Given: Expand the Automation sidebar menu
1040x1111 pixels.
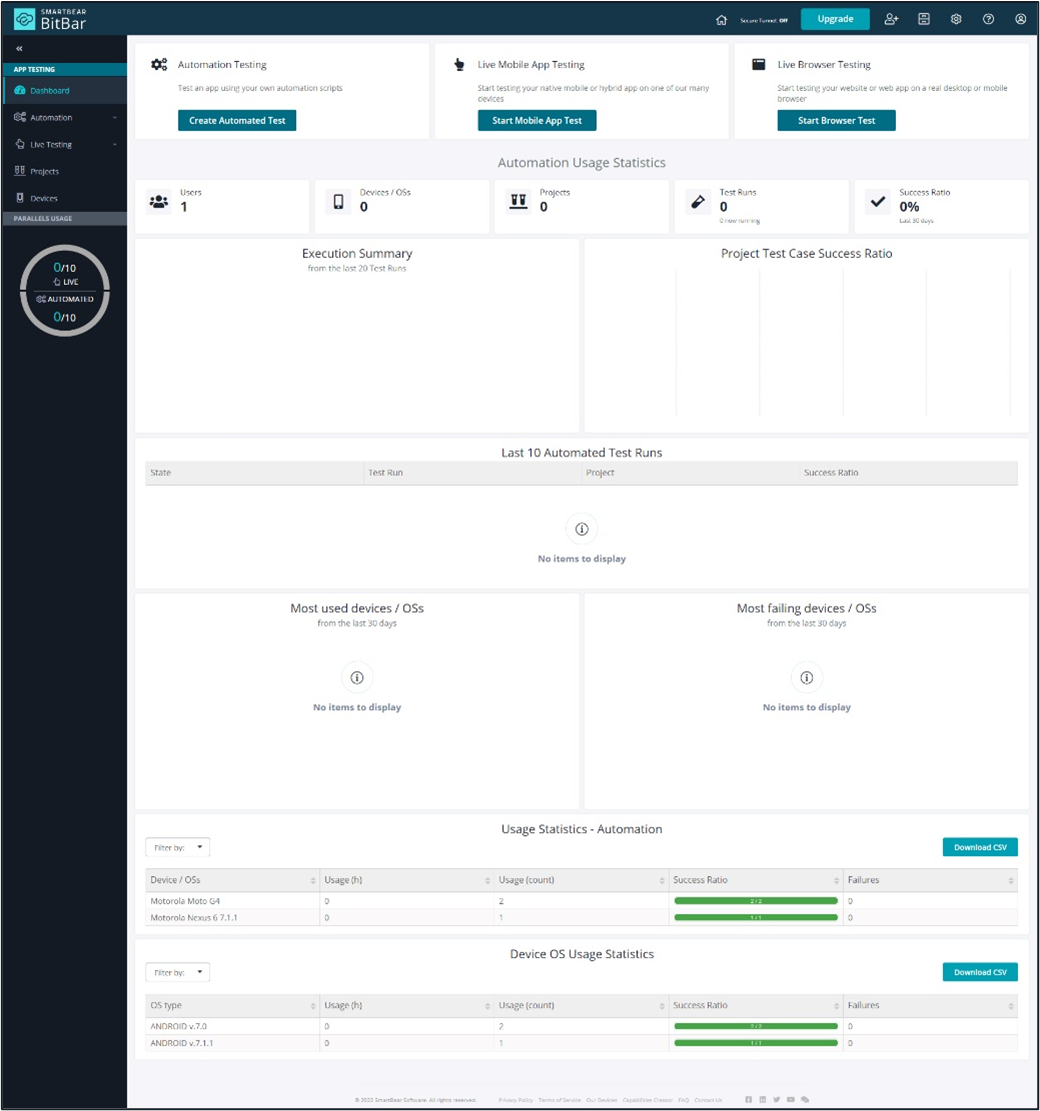Looking at the screenshot, I should [64, 118].
